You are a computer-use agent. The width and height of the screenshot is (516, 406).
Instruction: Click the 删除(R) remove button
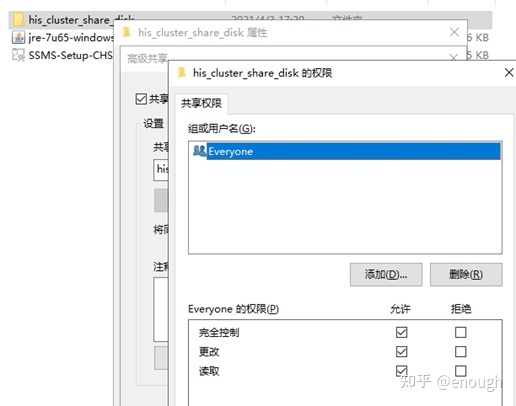(466, 275)
